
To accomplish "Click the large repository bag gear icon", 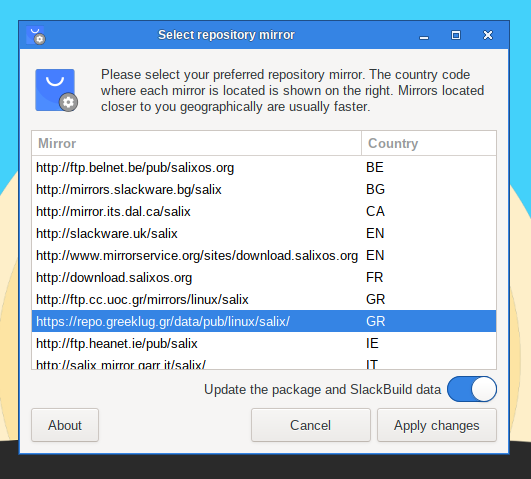I will click(x=57, y=90).
